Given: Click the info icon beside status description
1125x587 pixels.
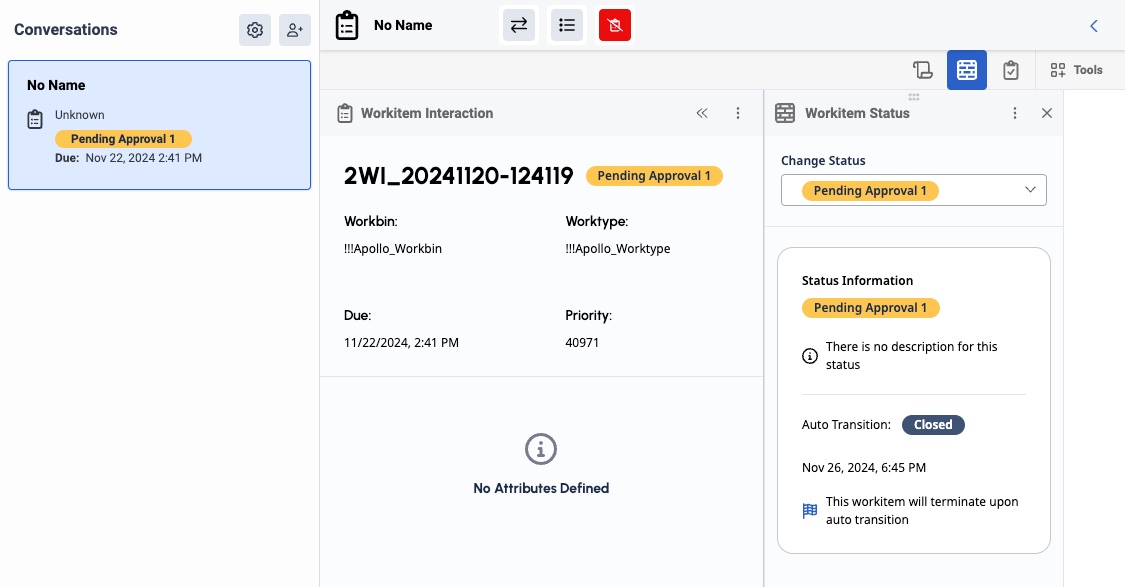Looking at the screenshot, I should [x=809, y=356].
